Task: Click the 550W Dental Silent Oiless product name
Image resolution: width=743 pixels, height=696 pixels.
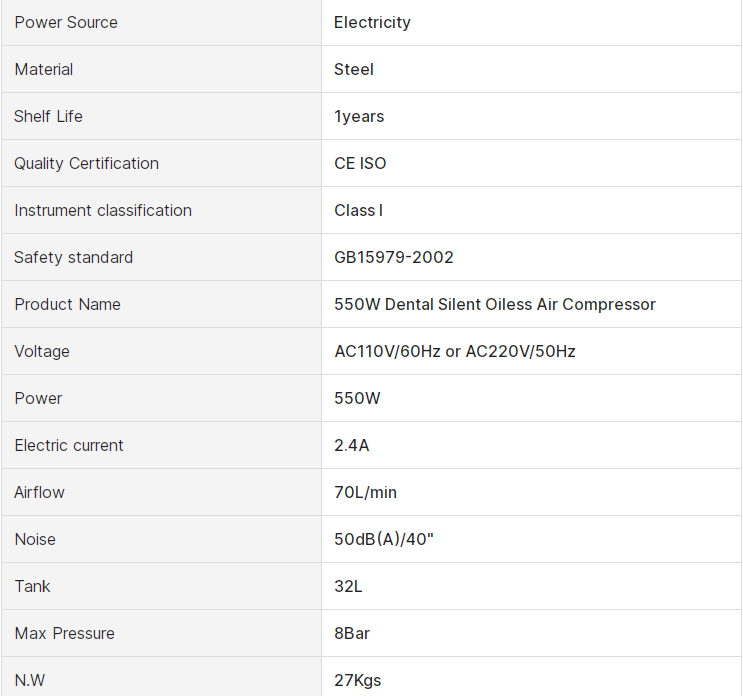Action: click(x=495, y=304)
